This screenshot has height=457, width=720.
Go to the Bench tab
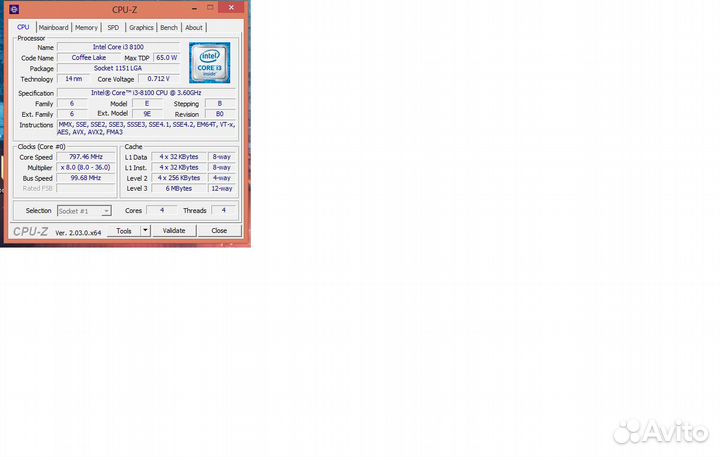(169, 28)
